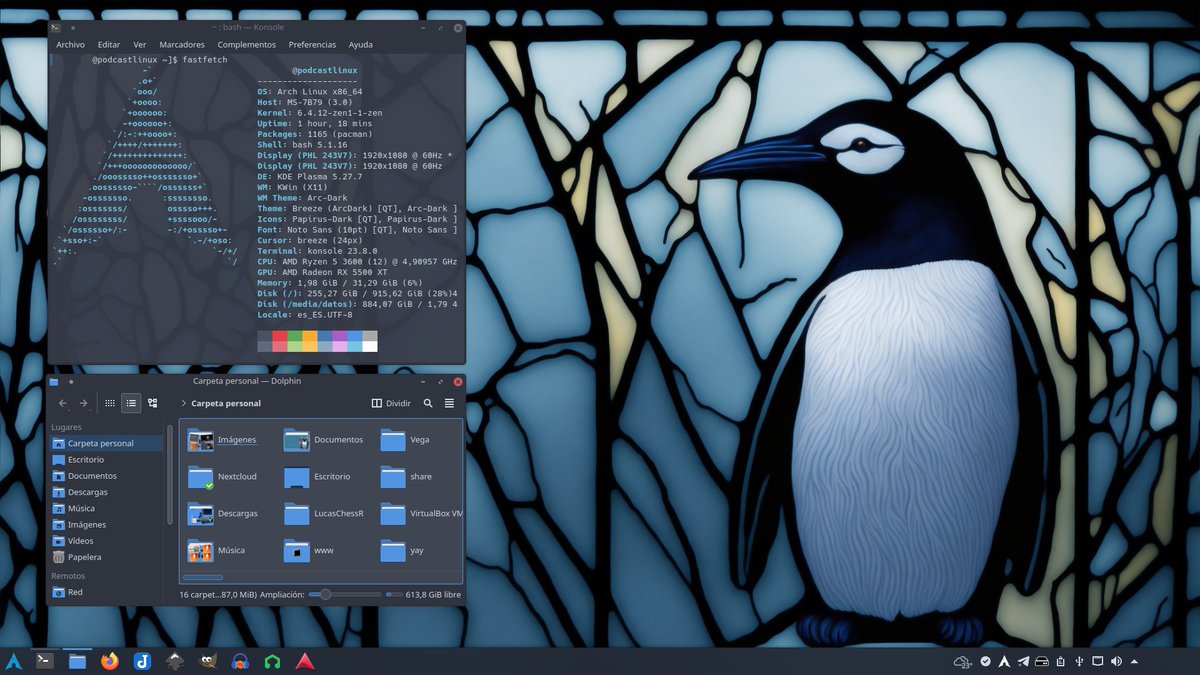Click the Konsole window menu icon
The image size is (1200, 675).
55,27
